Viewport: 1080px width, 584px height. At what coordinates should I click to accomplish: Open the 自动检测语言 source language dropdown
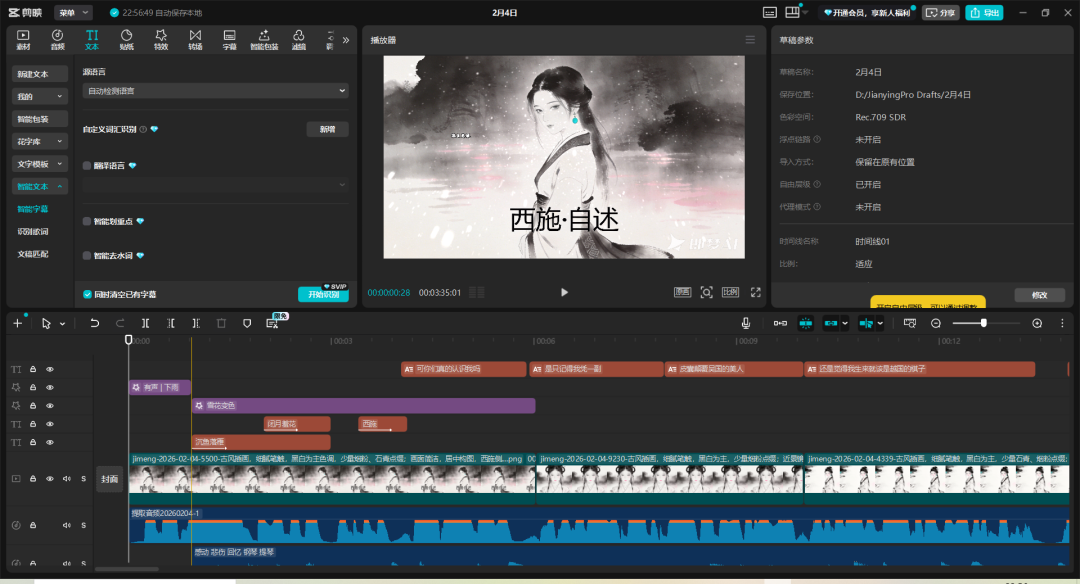point(215,91)
